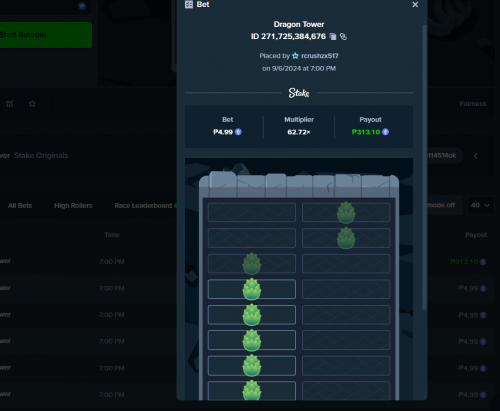Click the dialog vertical scrollbar
Viewport: 500px width, 411px height.
(424, 167)
